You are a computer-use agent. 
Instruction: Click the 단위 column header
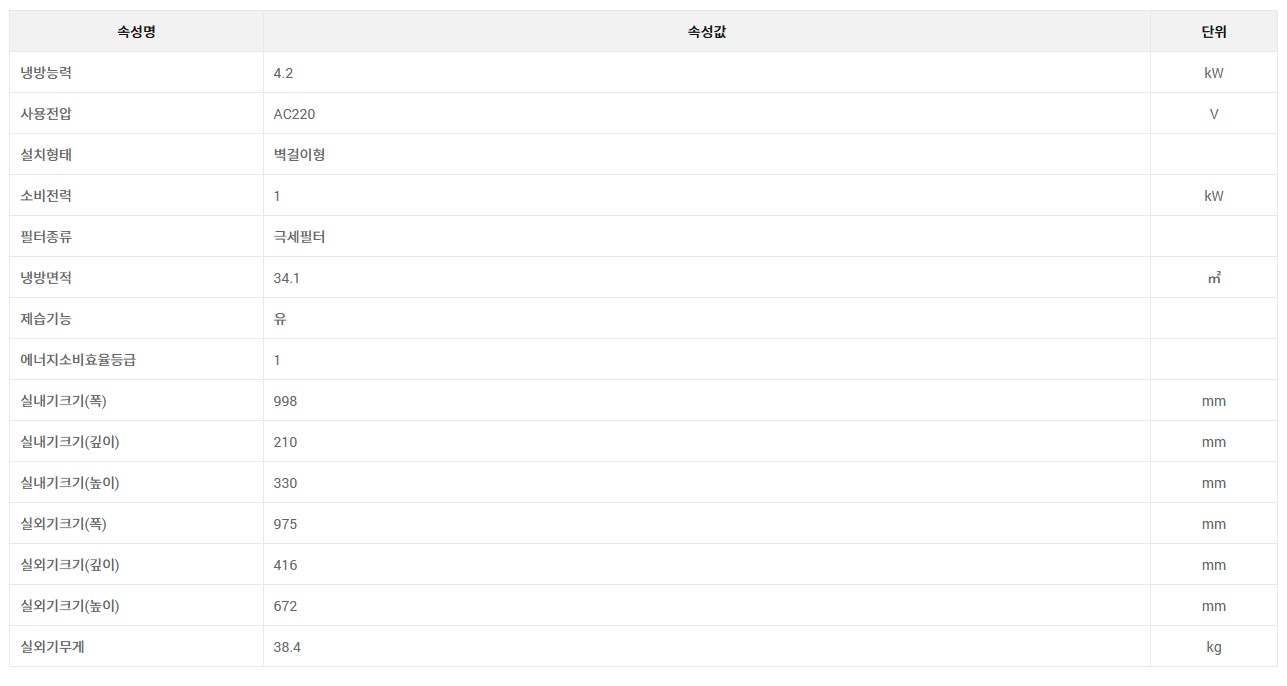[x=1214, y=31]
